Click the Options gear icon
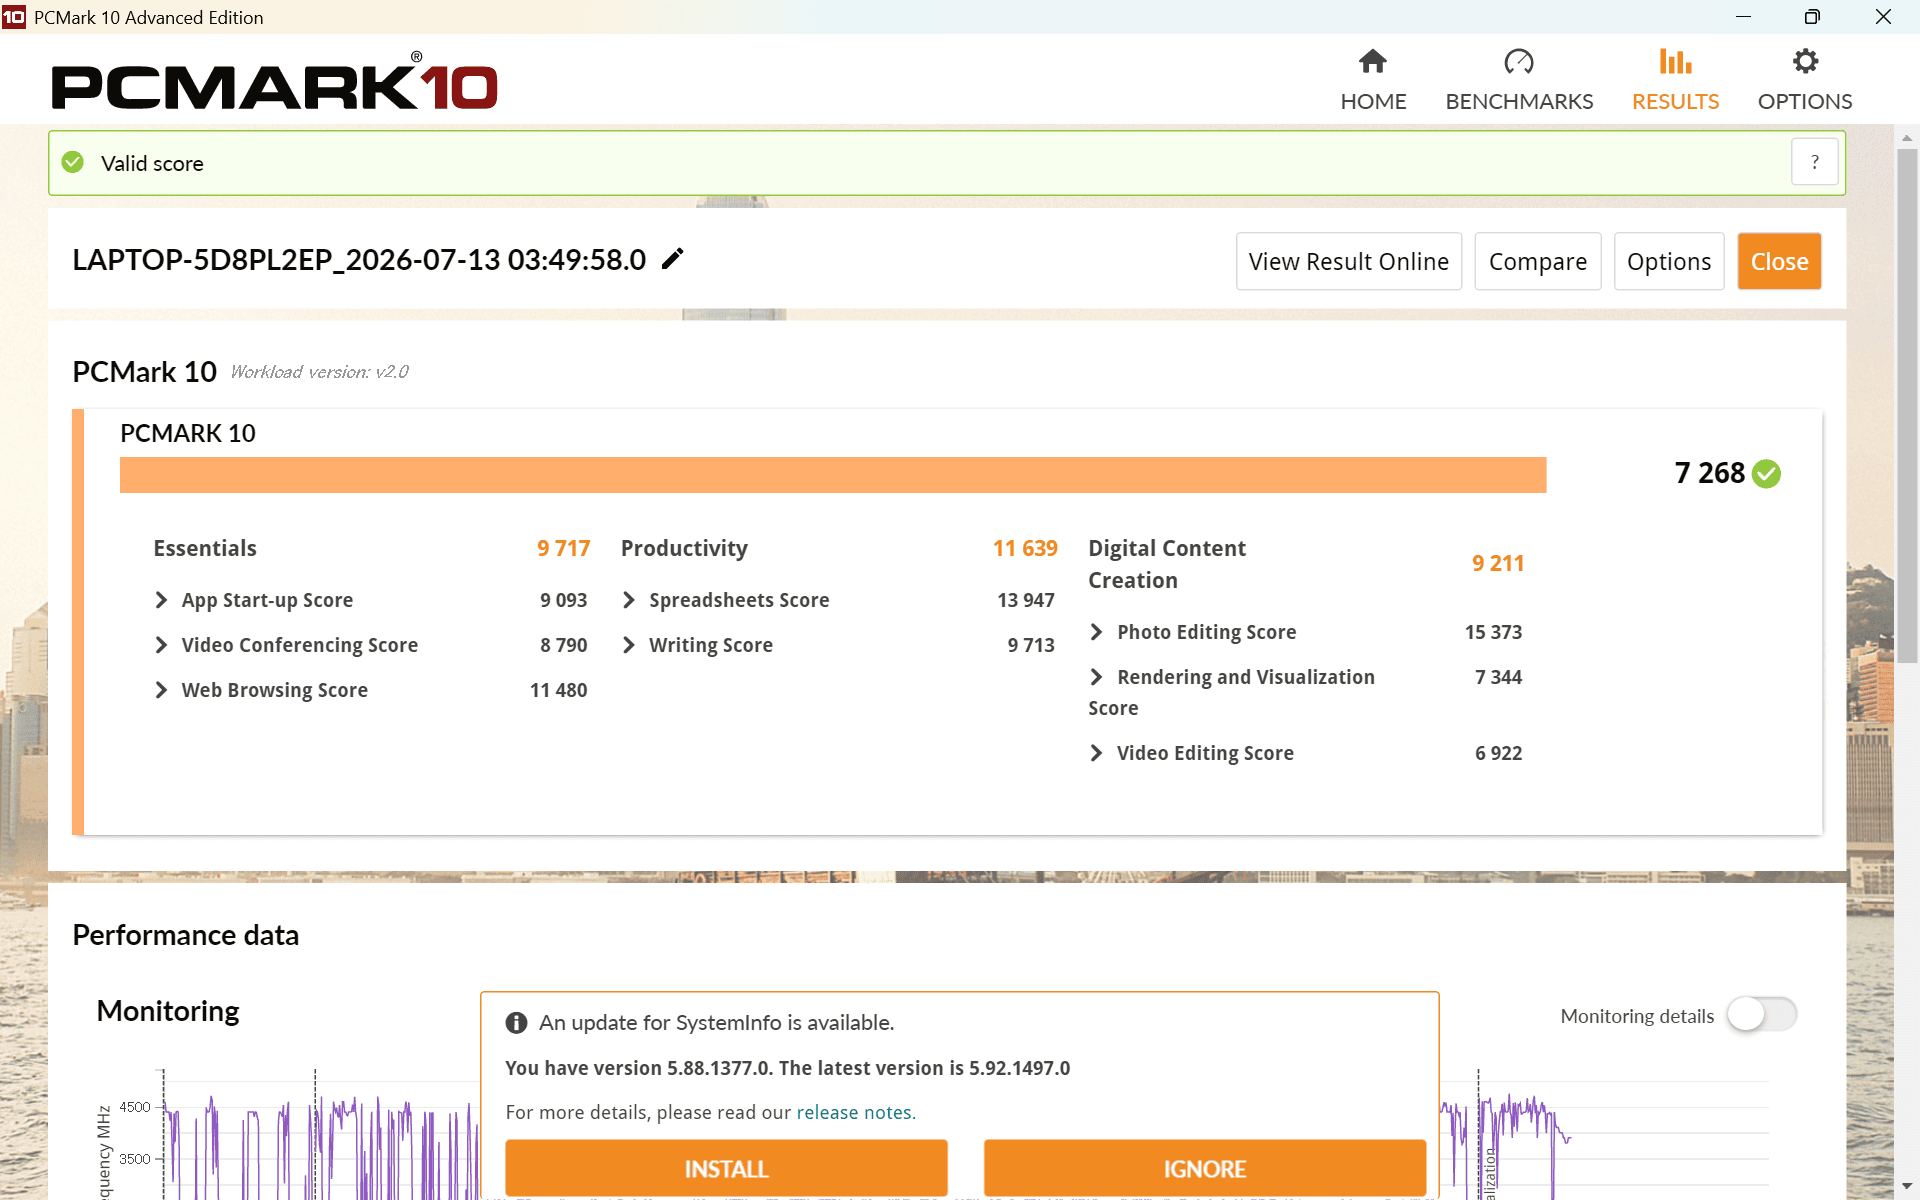This screenshot has height=1200, width=1920. 1805,62
